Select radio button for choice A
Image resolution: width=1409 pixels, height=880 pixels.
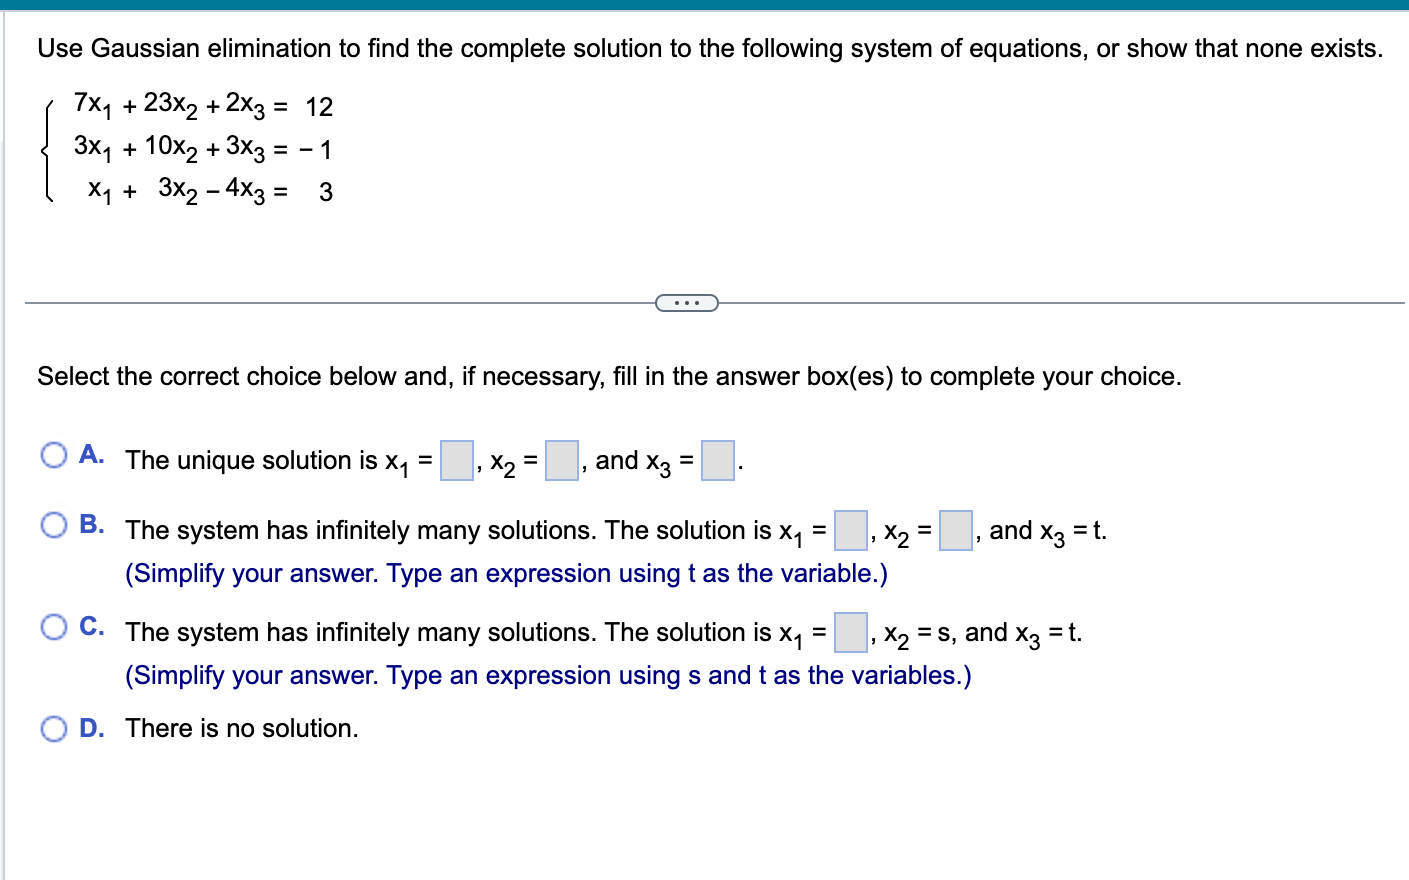tap(55, 455)
